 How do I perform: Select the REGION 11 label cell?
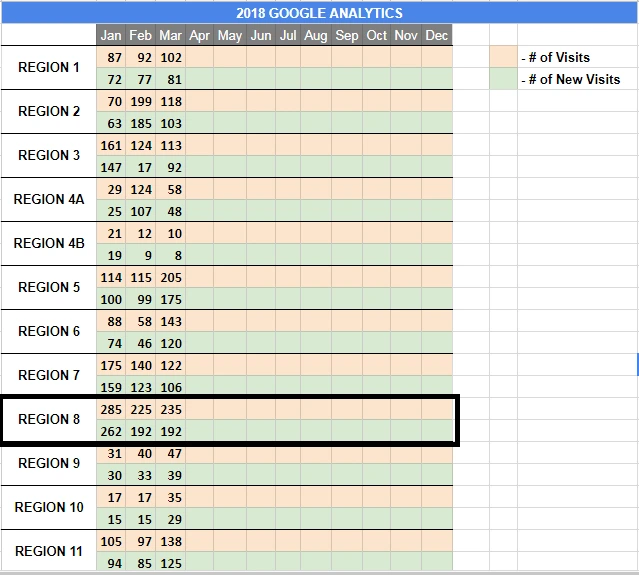coord(49,551)
